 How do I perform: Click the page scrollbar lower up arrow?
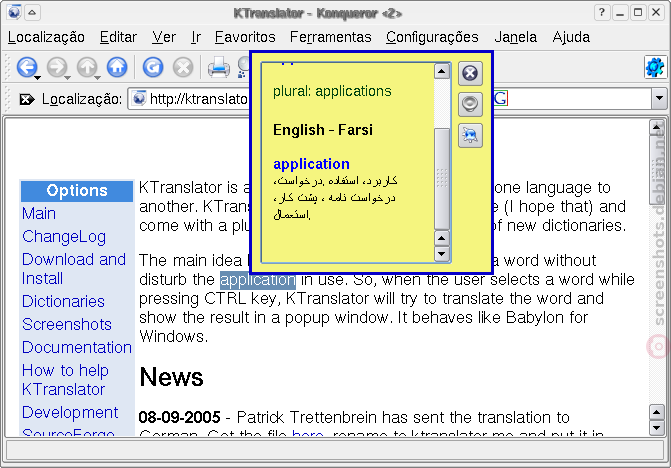pyautogui.click(x=656, y=412)
